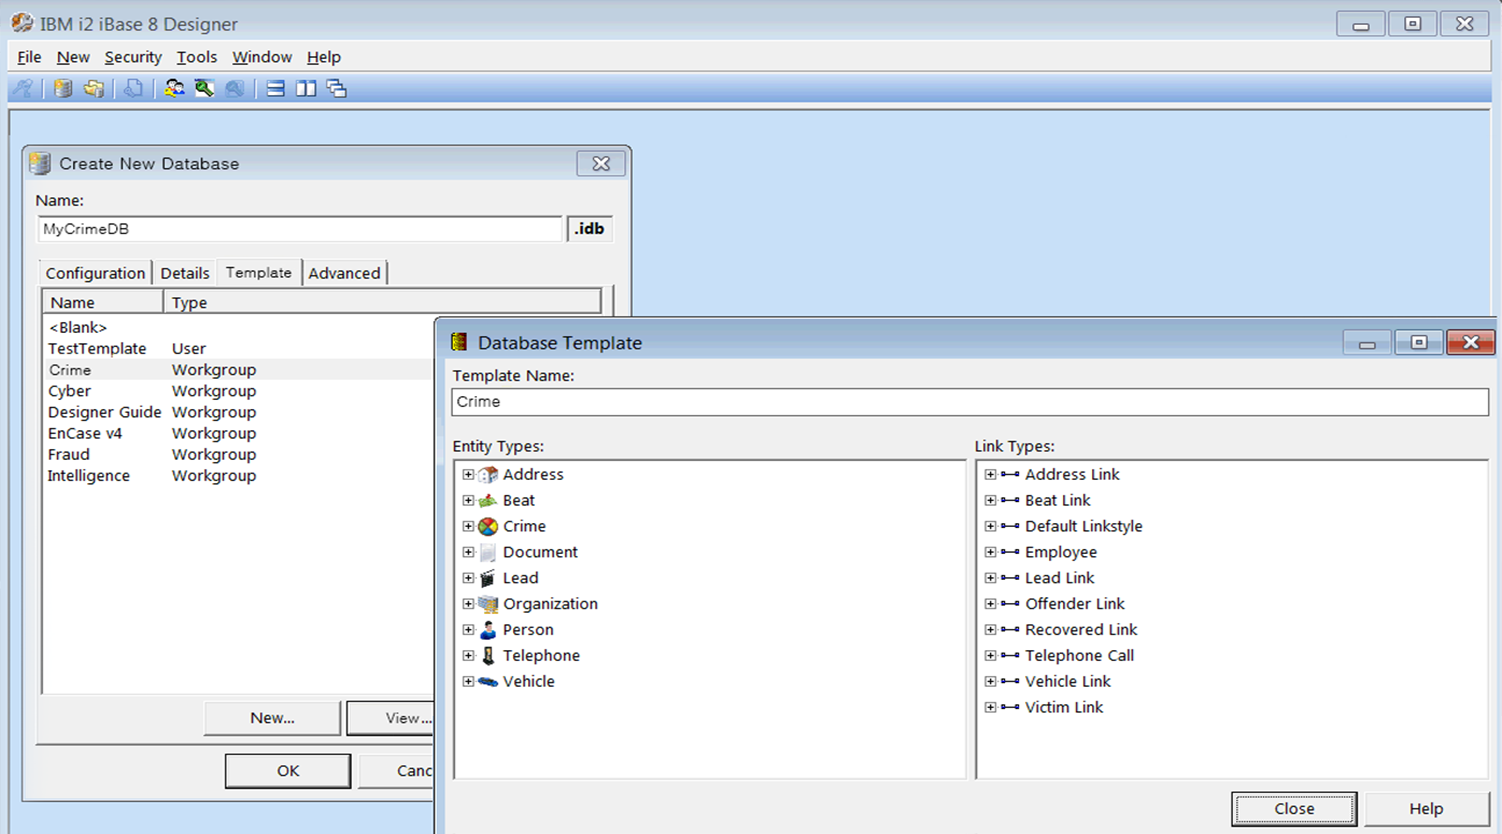Click OK in Create New Database
1502x834 pixels.
coord(288,771)
